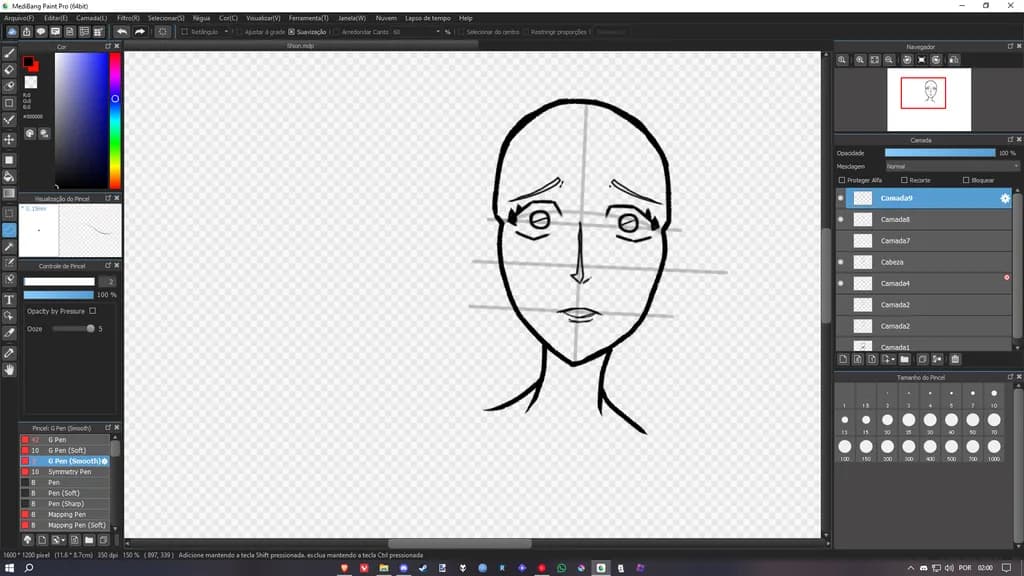Click the Undo arrow in toolbar
1024x576 pixels.
122,31
